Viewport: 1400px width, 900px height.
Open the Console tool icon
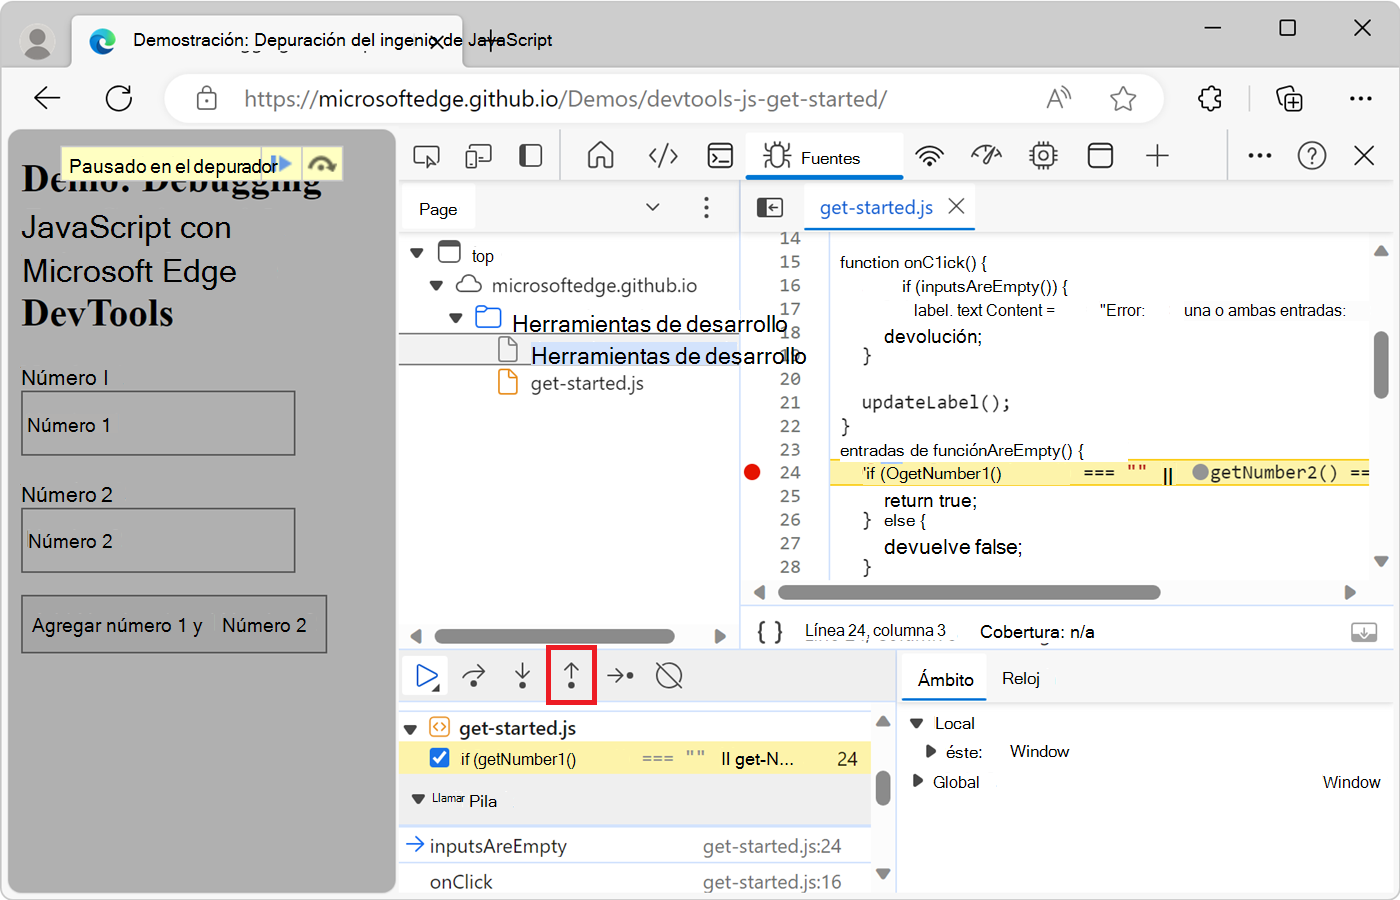click(x=719, y=156)
